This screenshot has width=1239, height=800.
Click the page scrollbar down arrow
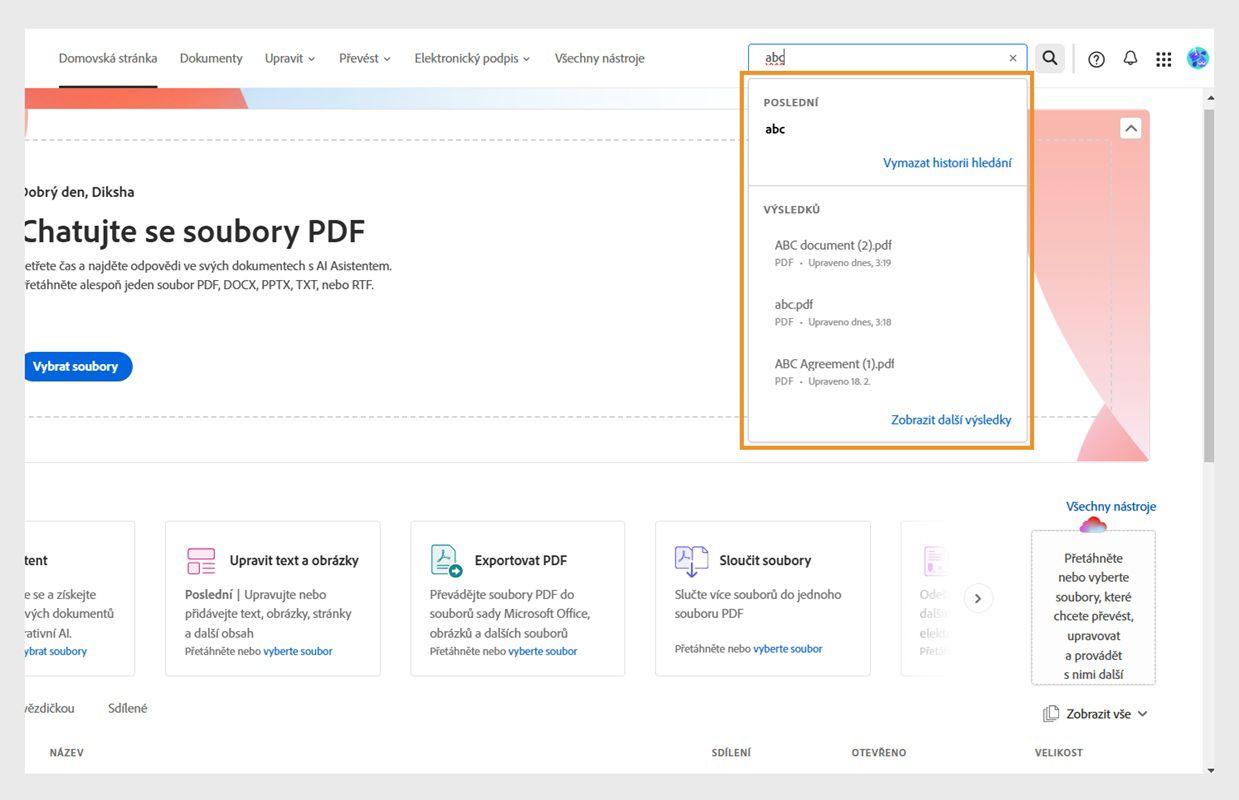[1210, 769]
